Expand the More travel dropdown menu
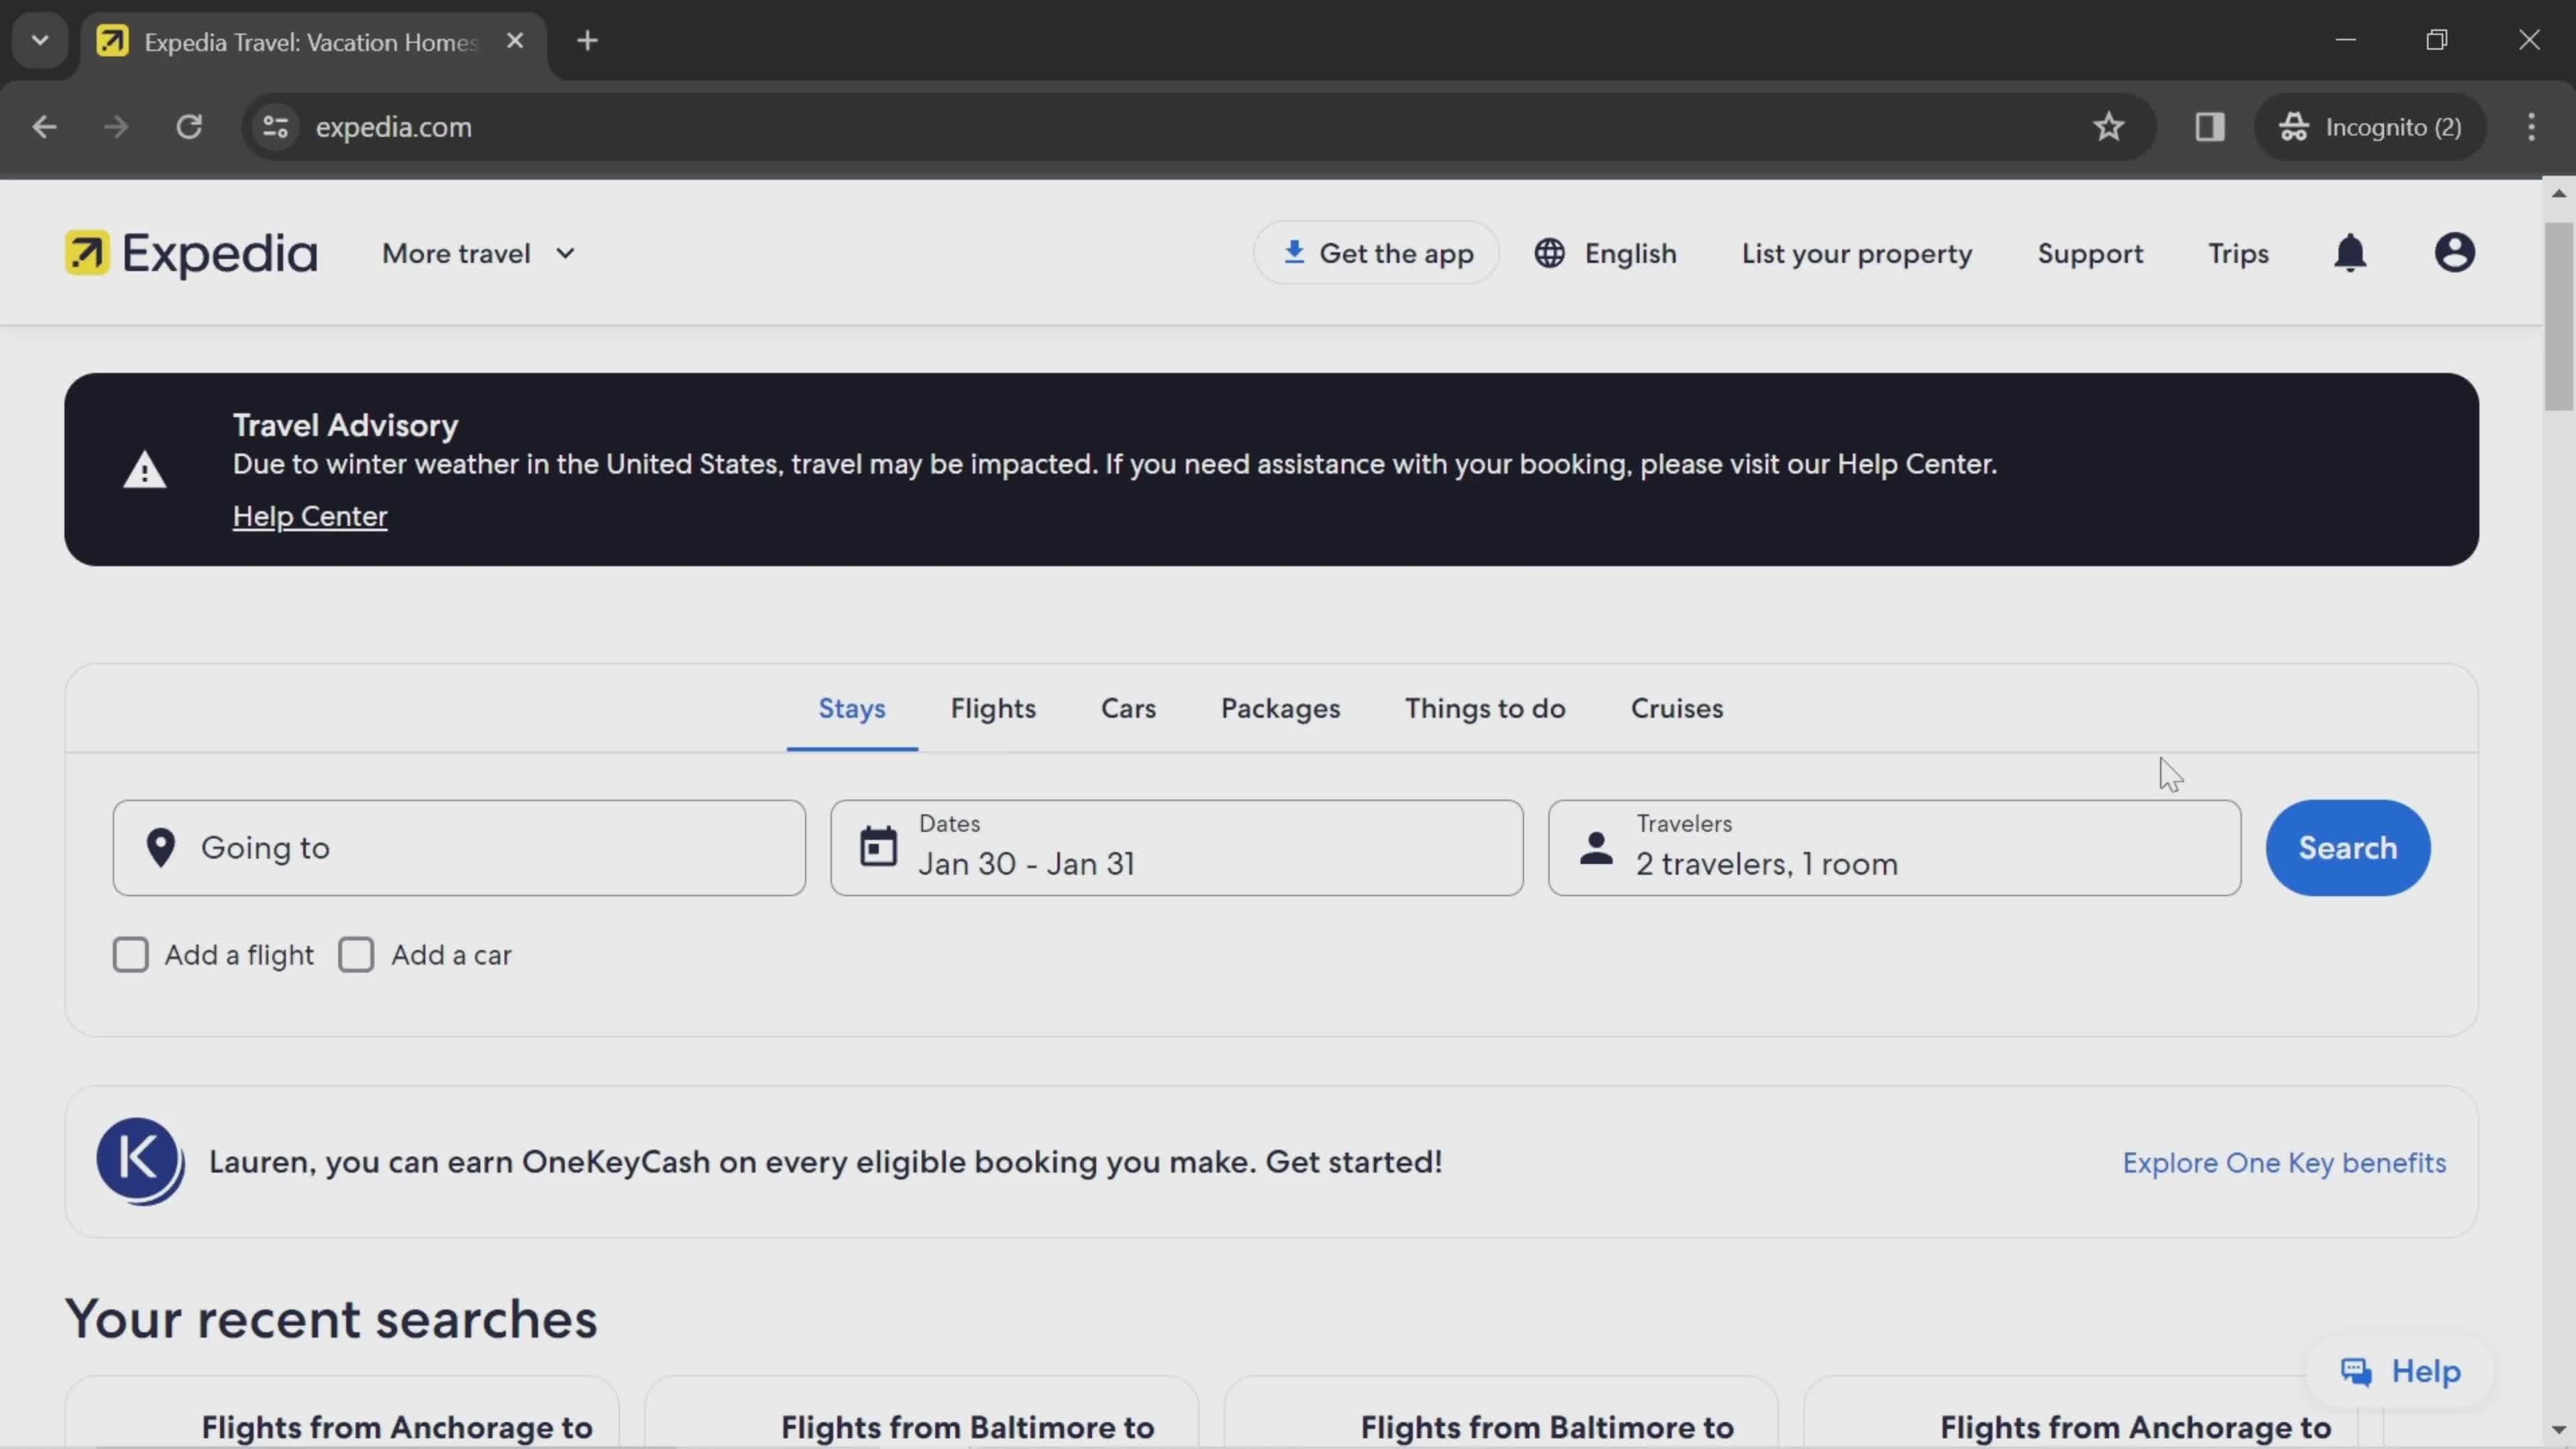The height and width of the screenshot is (1449, 2576). pyautogui.click(x=478, y=253)
